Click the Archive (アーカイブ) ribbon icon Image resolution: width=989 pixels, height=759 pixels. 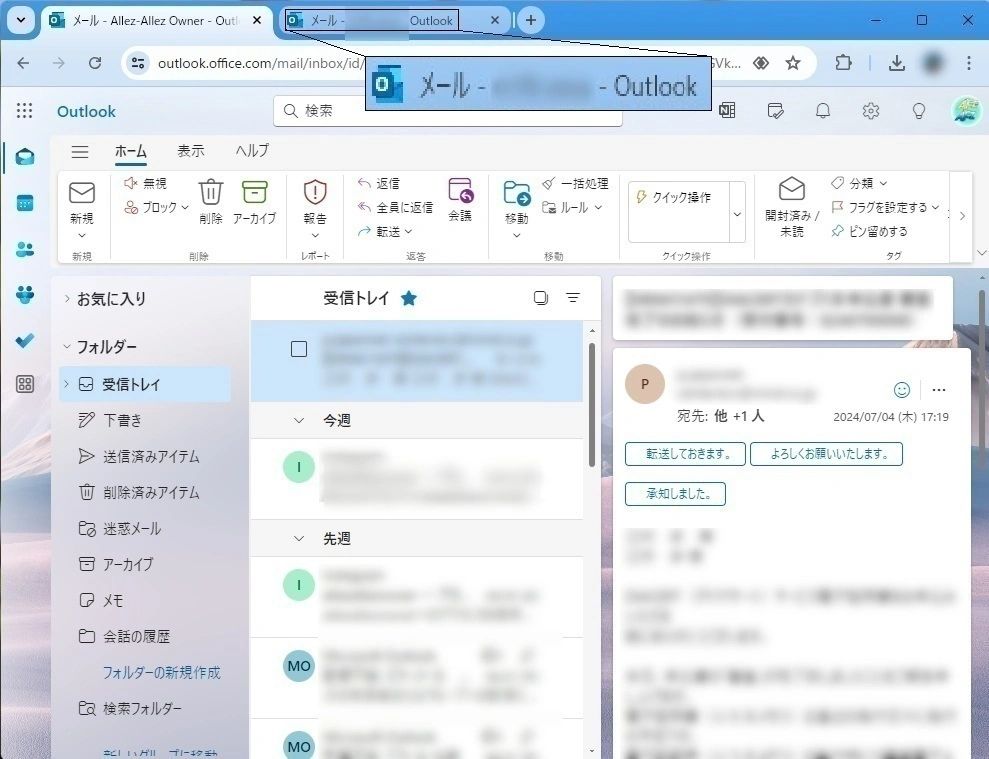[x=254, y=193]
